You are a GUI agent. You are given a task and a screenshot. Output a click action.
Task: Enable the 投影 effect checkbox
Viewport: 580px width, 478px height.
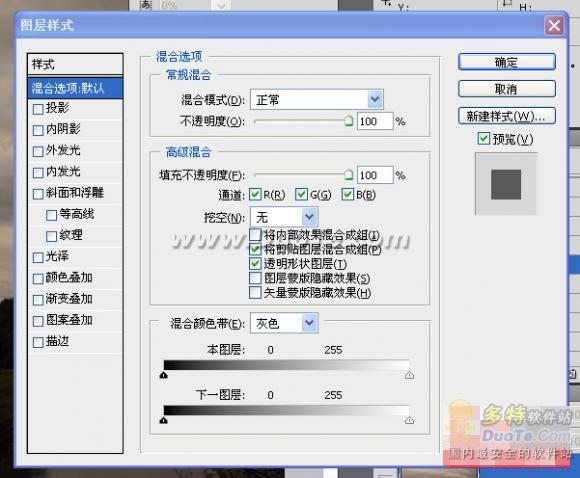38,109
